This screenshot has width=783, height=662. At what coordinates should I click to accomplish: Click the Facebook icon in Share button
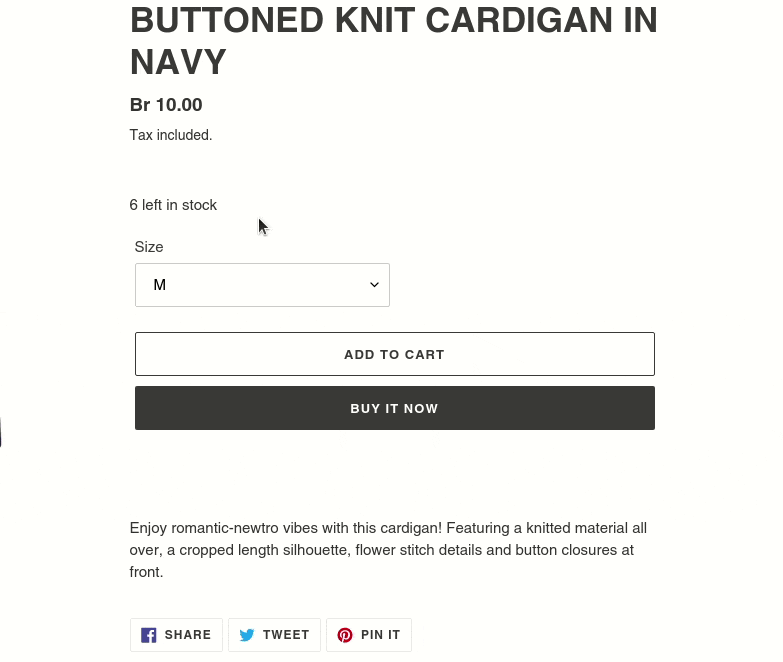tap(149, 635)
